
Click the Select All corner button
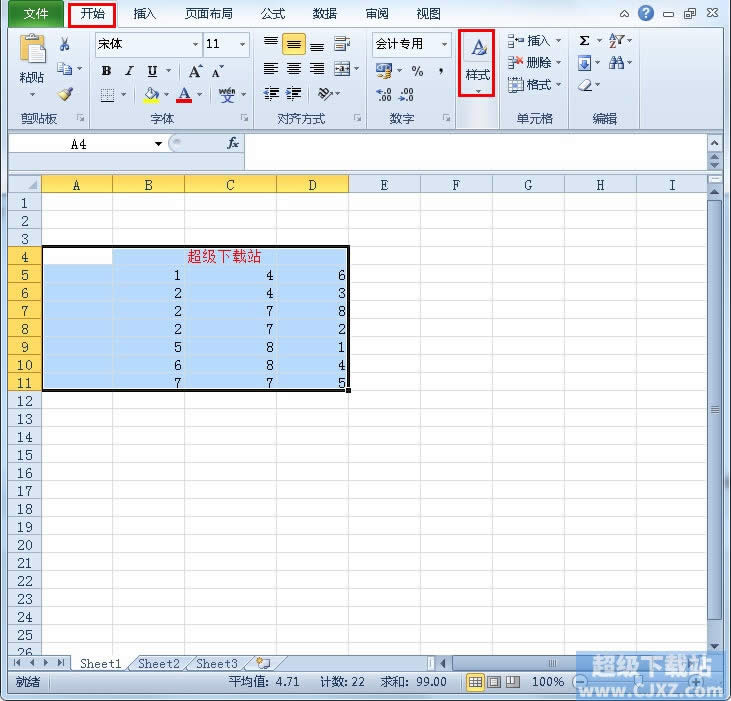click(25, 185)
